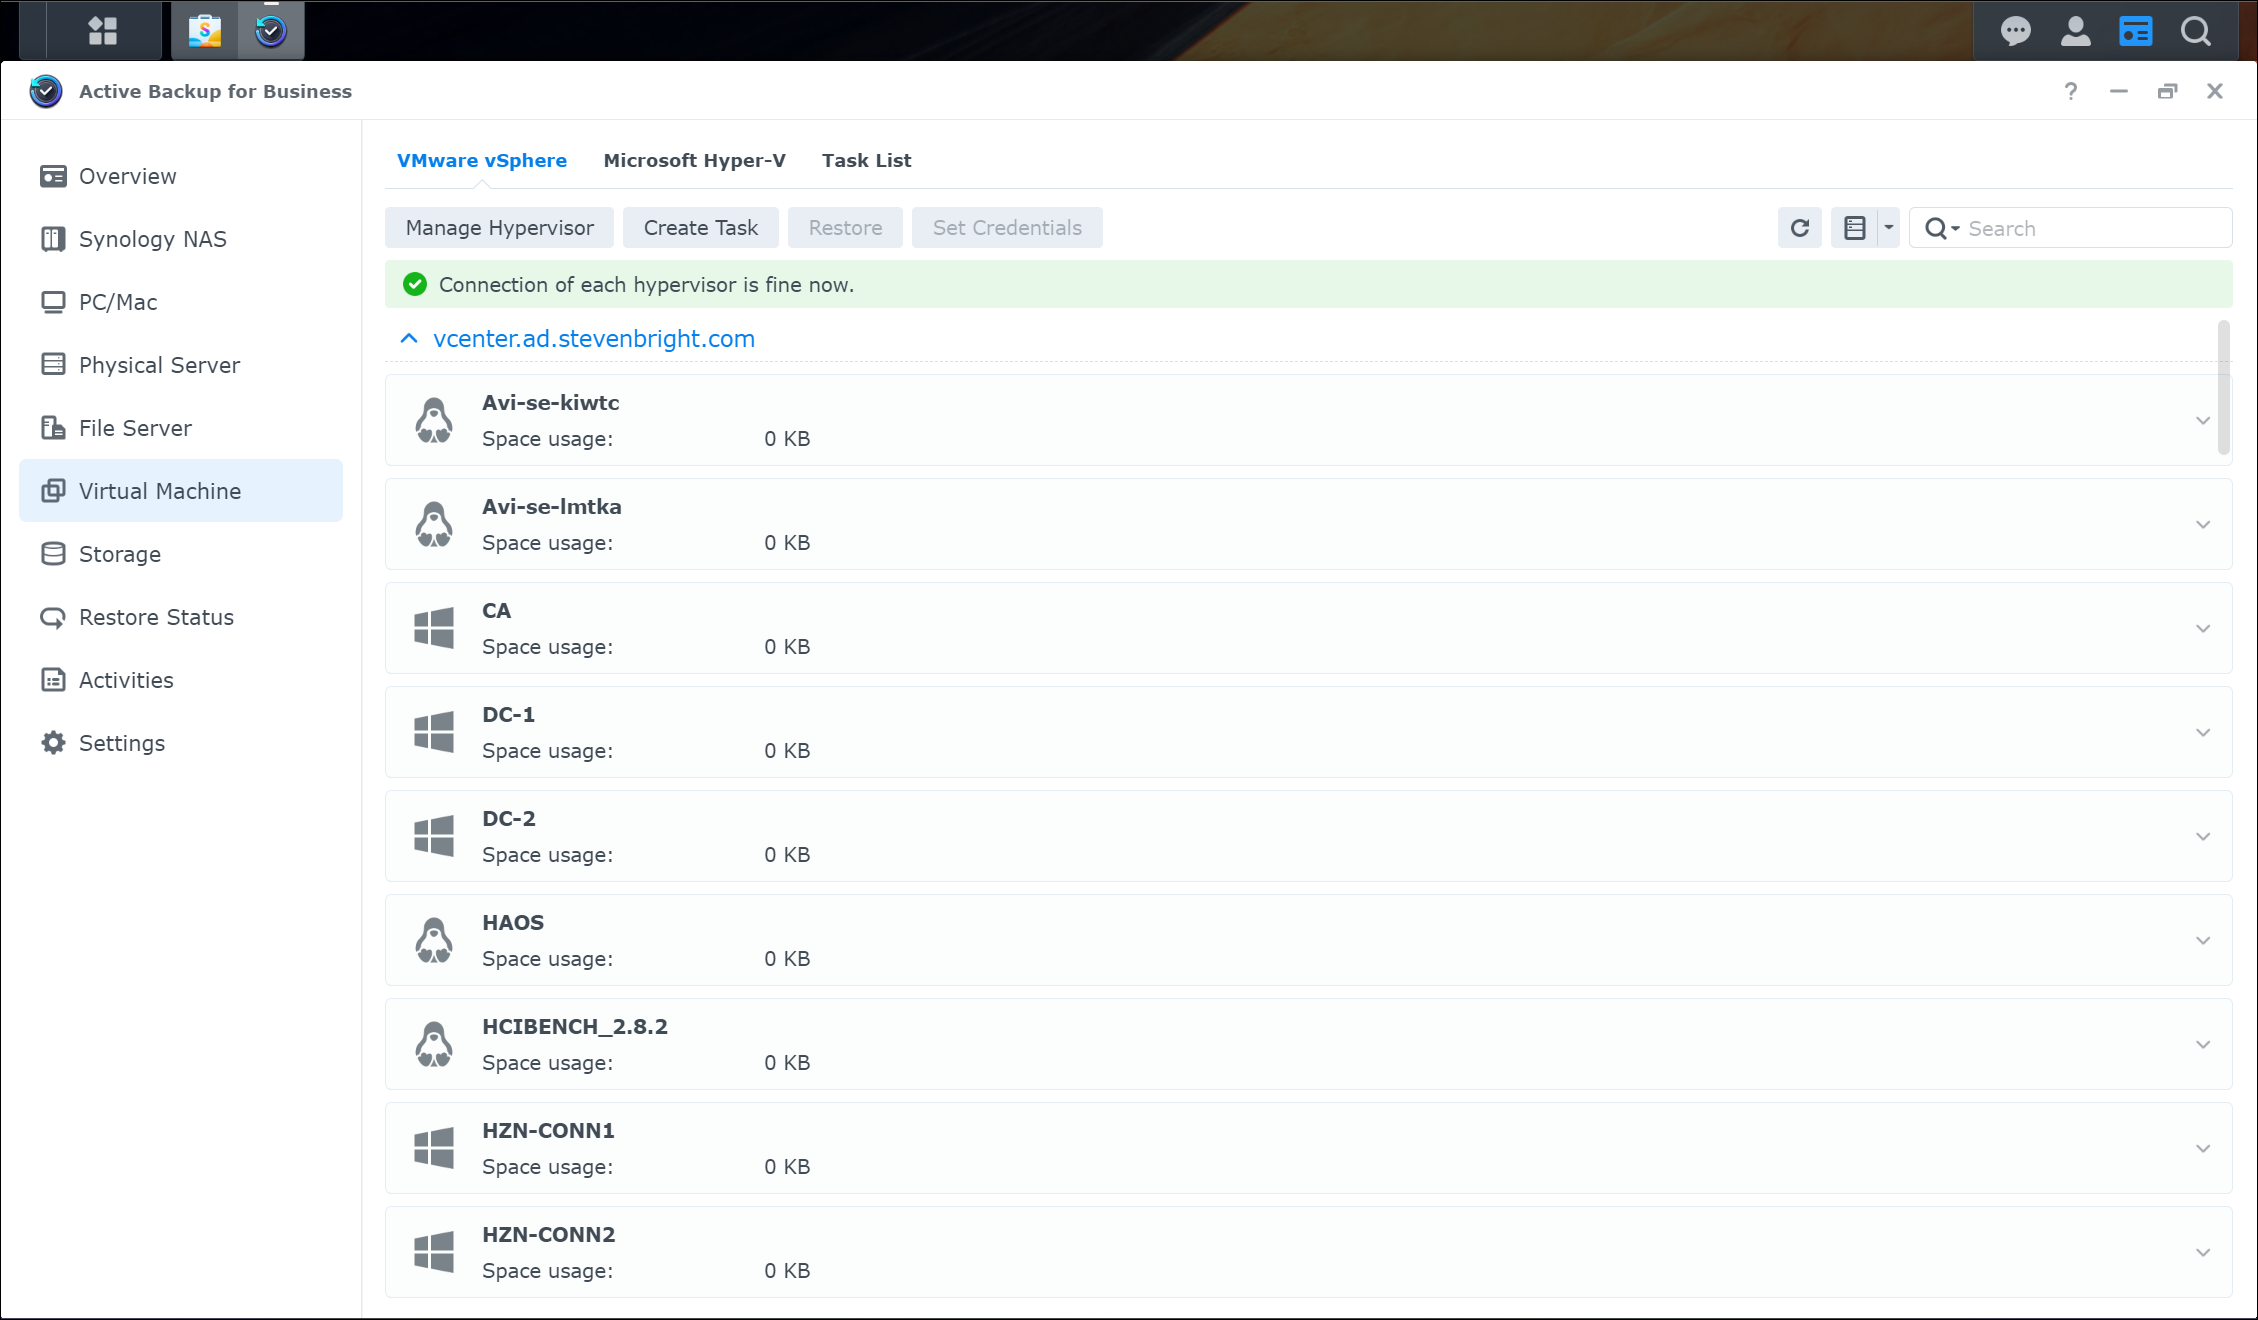Click the list view mode icon
2258x1320 pixels.
click(x=1855, y=228)
